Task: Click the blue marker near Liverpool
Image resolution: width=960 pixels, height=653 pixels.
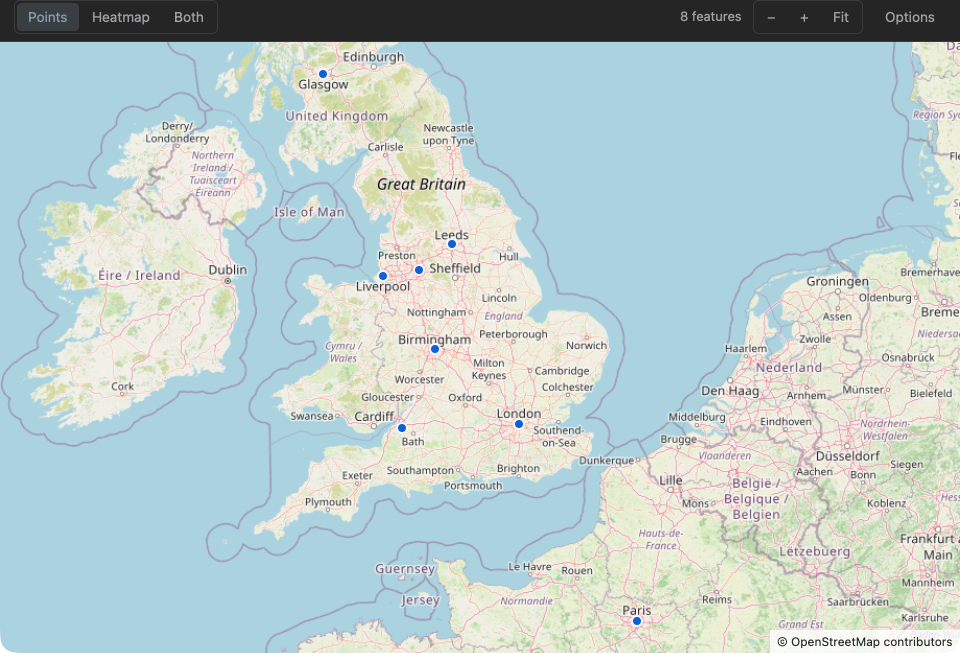Action: point(383,276)
